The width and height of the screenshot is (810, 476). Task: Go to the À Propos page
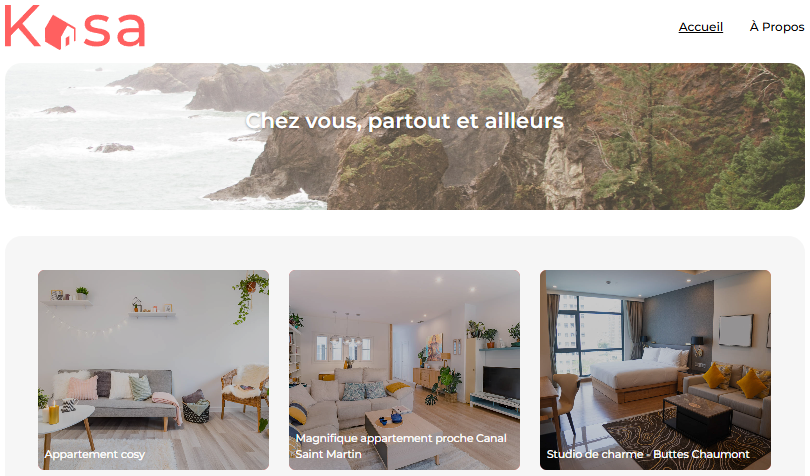[777, 27]
